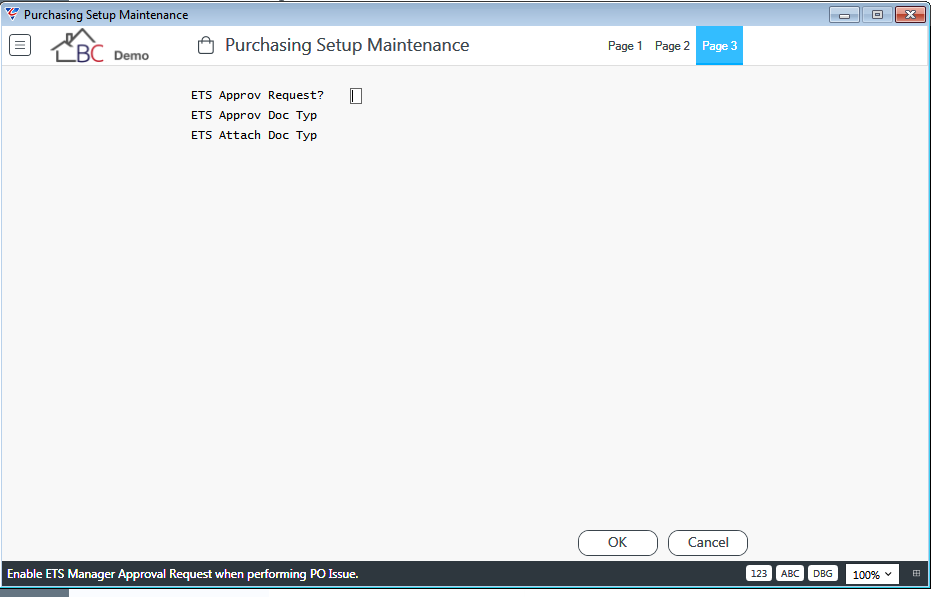The image size is (931, 597).
Task: Open the 100% zoom dropdown
Action: point(872,574)
